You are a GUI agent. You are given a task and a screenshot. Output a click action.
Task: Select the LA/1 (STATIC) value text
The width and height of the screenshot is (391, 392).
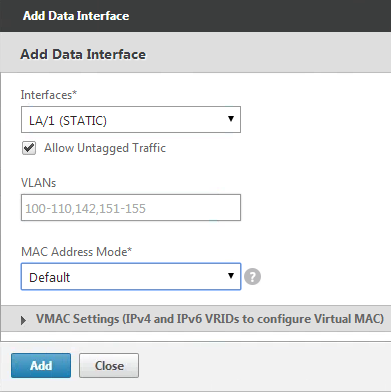point(68,120)
